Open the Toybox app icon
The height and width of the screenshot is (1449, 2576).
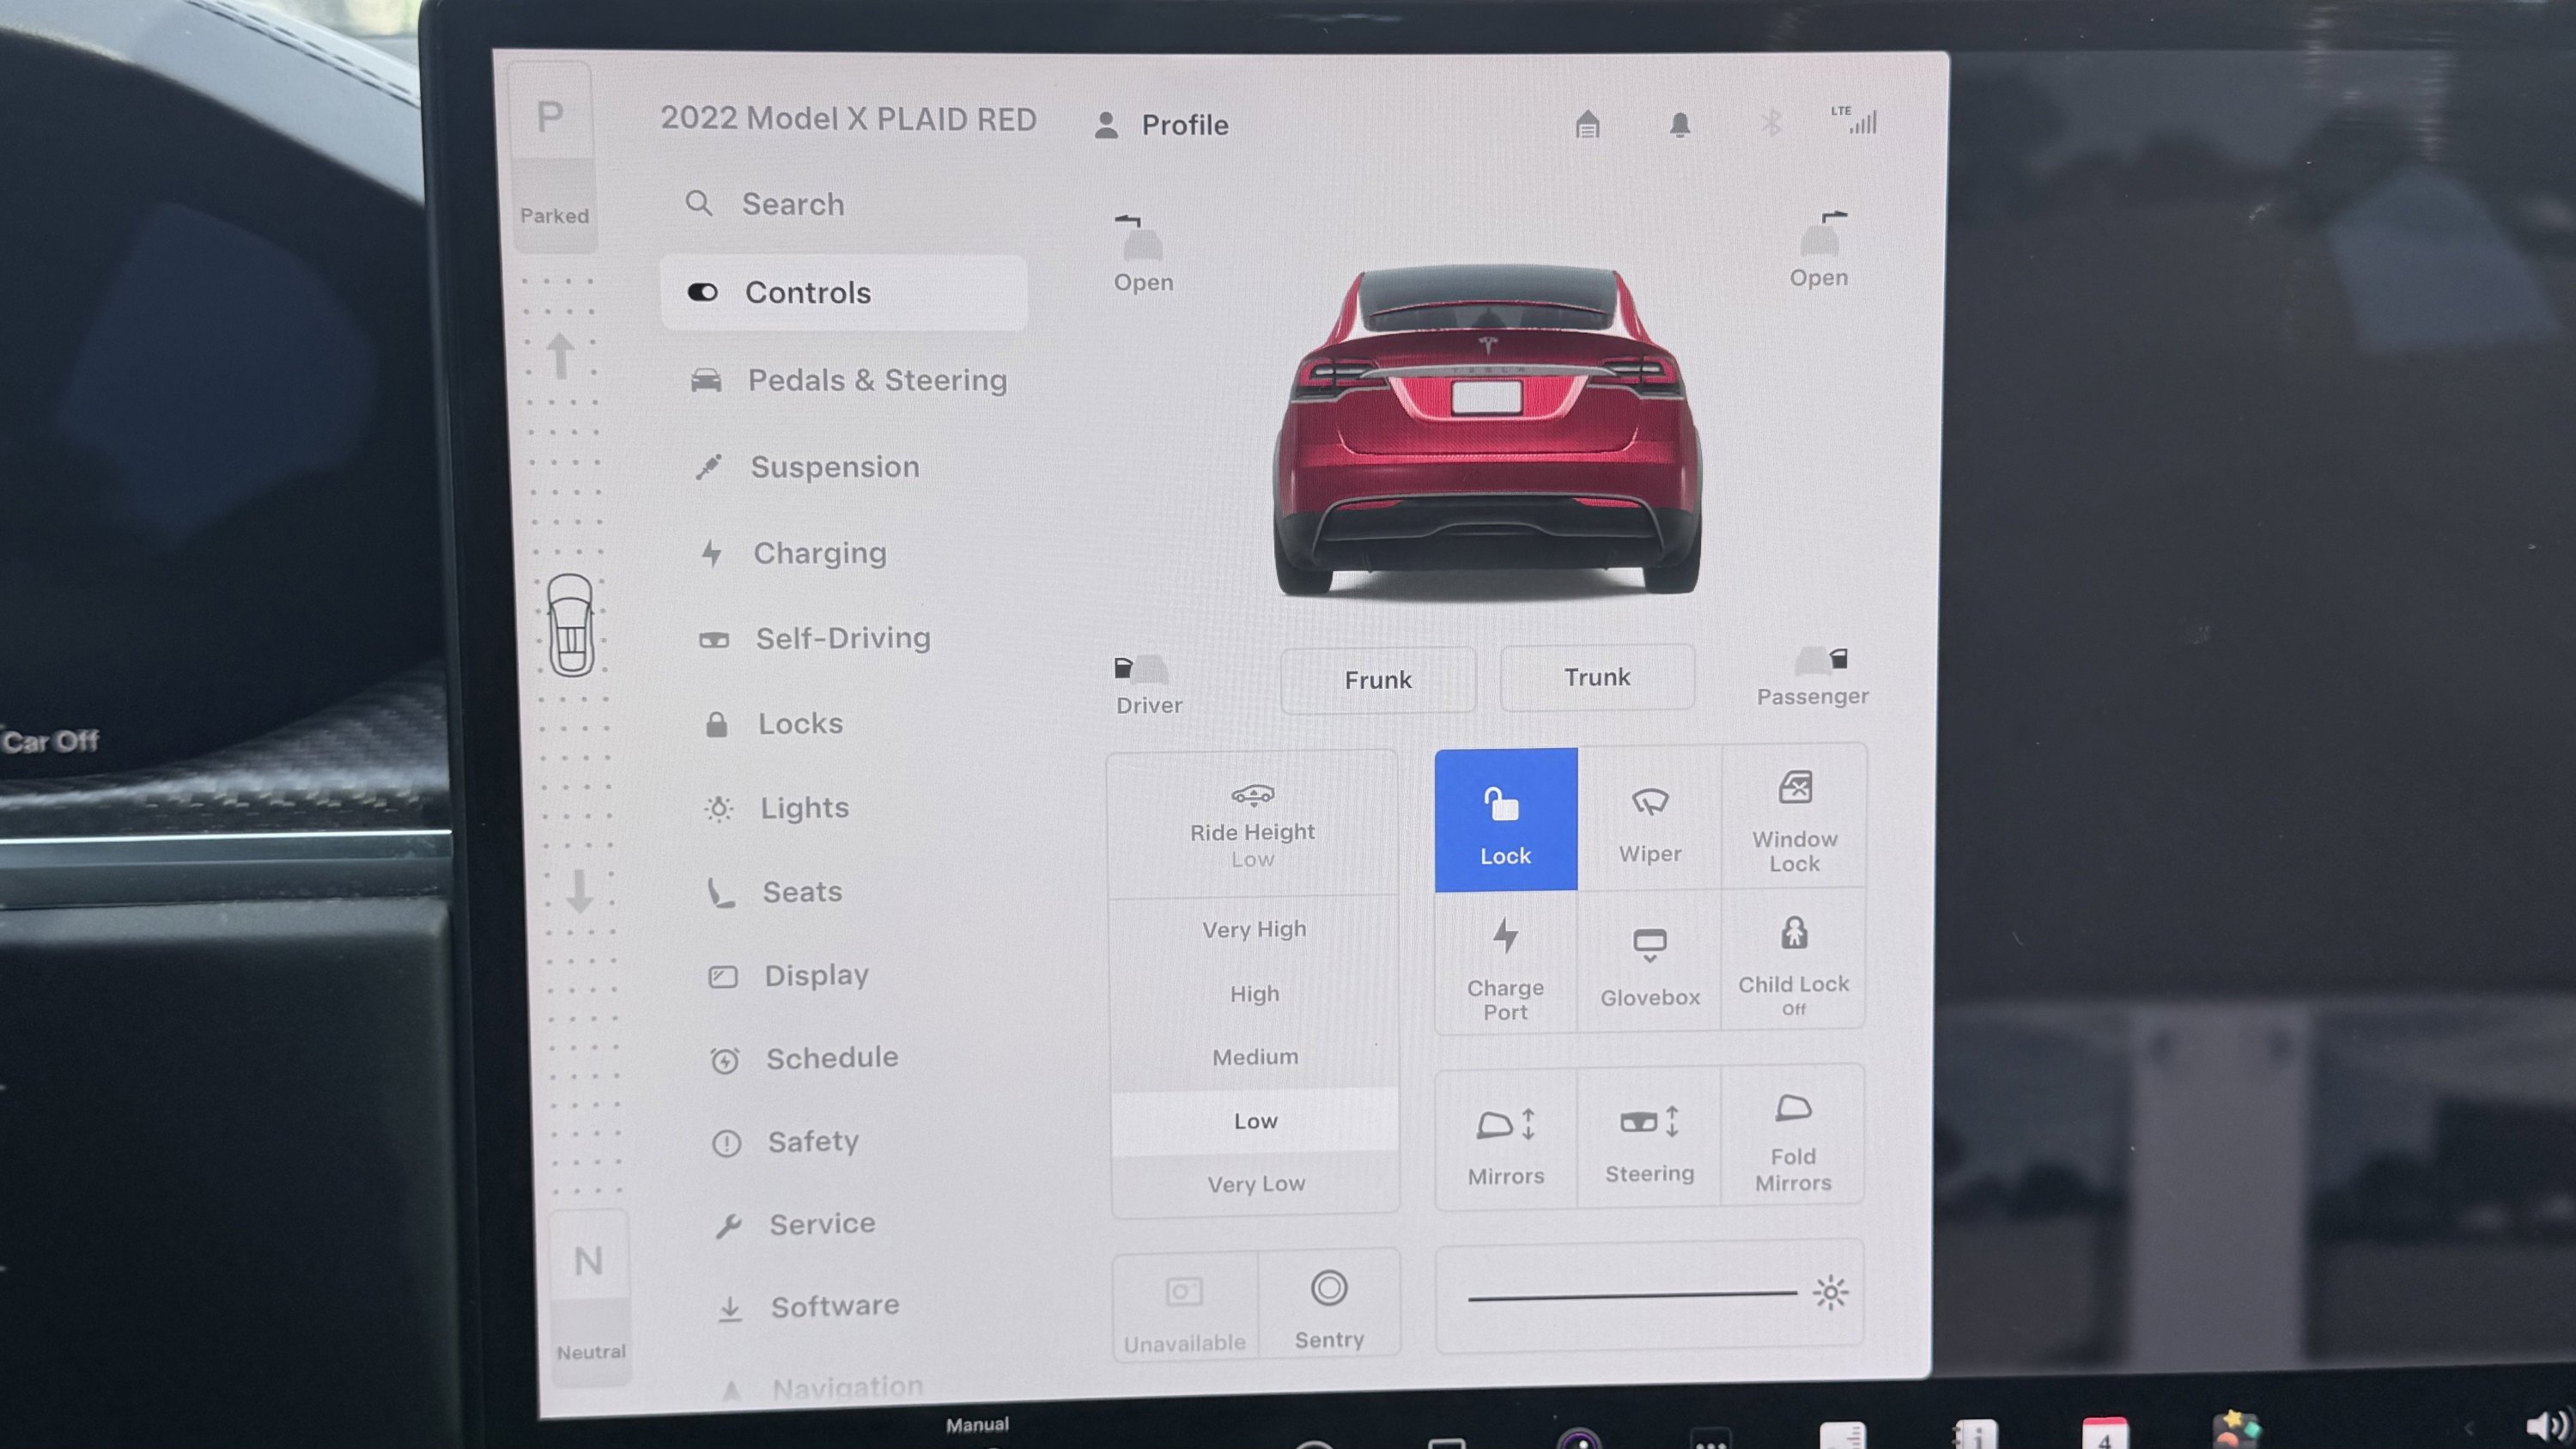pos(2237,1431)
